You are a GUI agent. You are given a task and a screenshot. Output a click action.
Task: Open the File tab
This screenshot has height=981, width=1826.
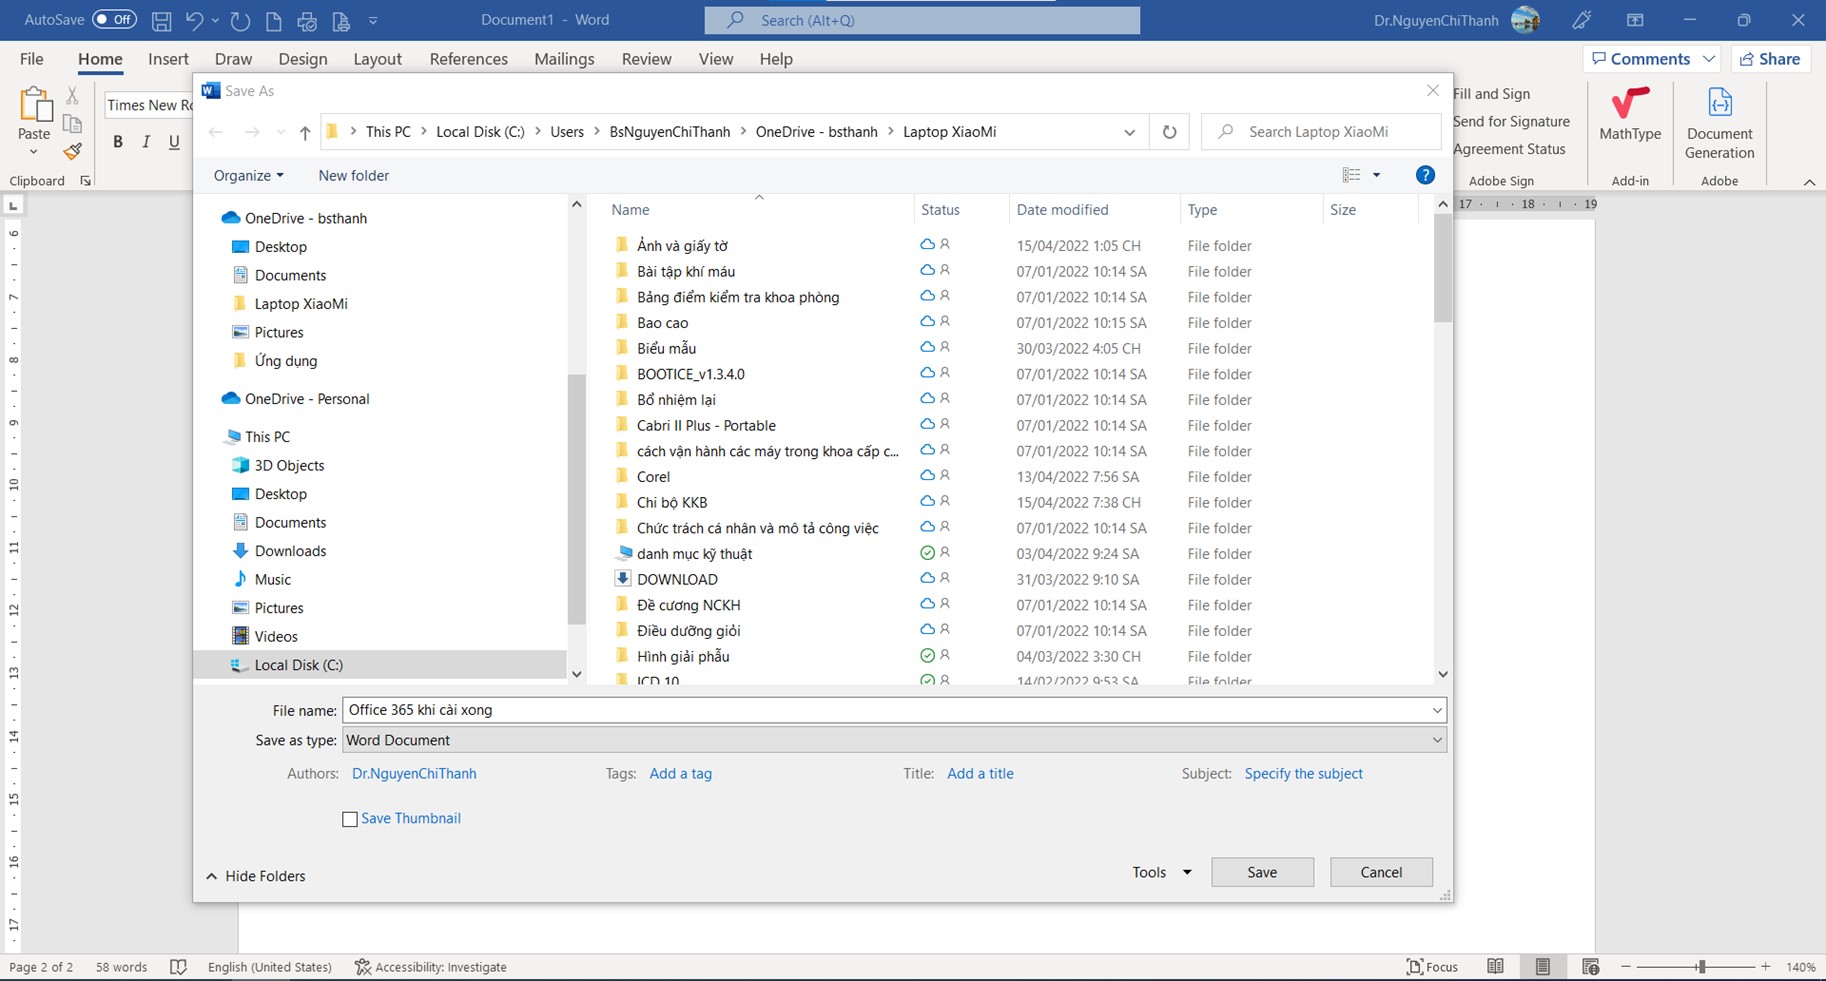click(32, 59)
